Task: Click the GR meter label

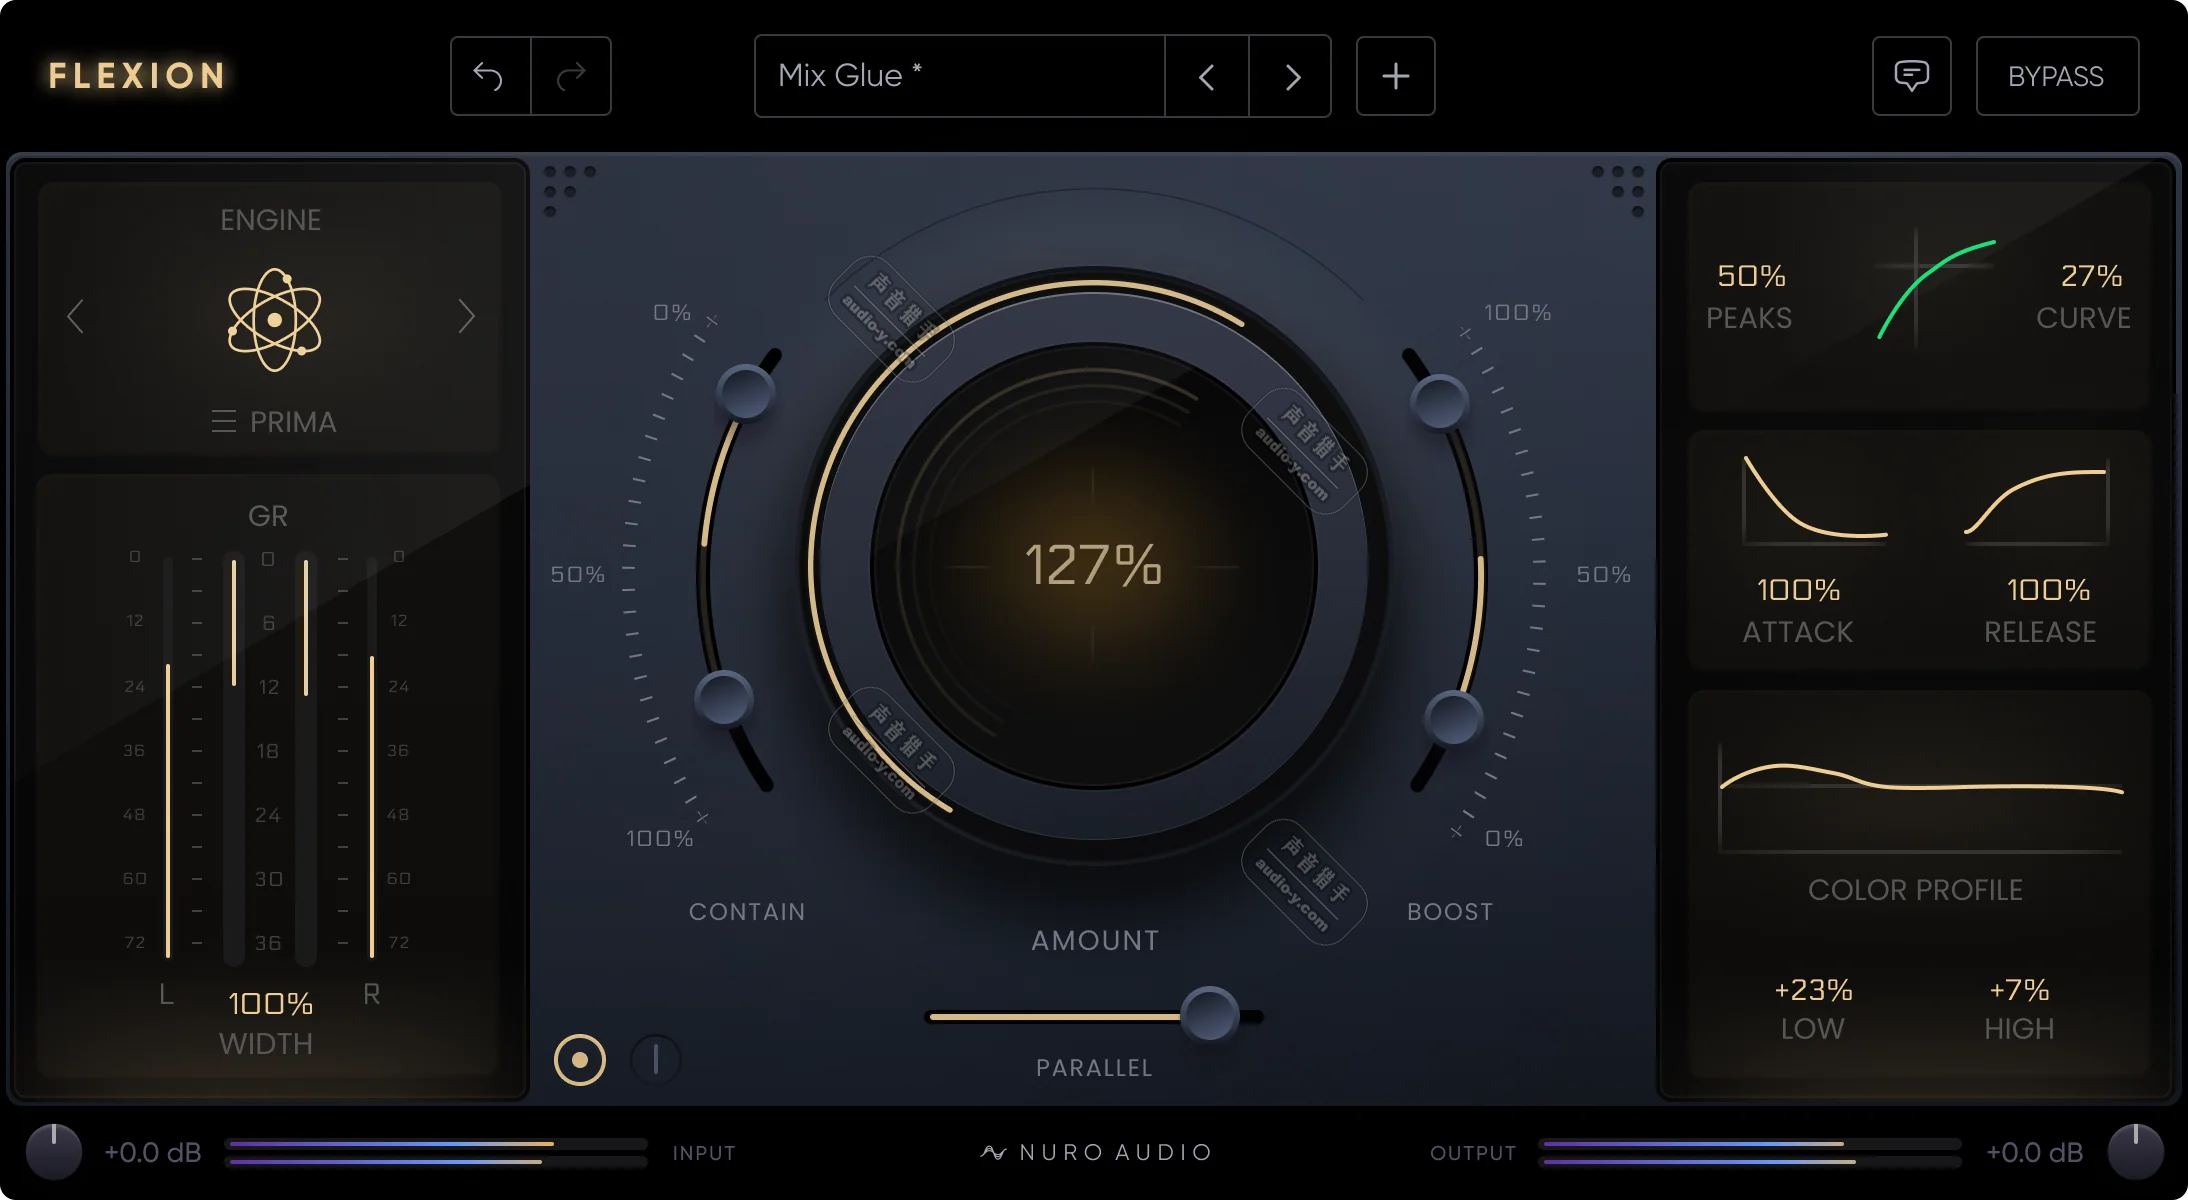Action: coord(268,516)
